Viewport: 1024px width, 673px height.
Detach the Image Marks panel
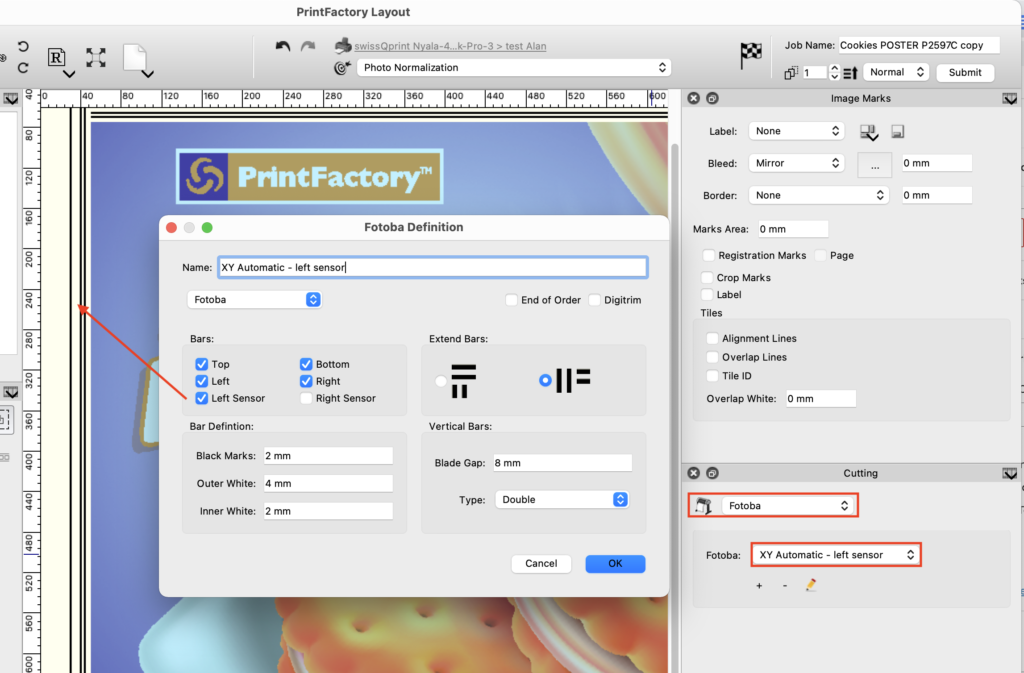(712, 98)
